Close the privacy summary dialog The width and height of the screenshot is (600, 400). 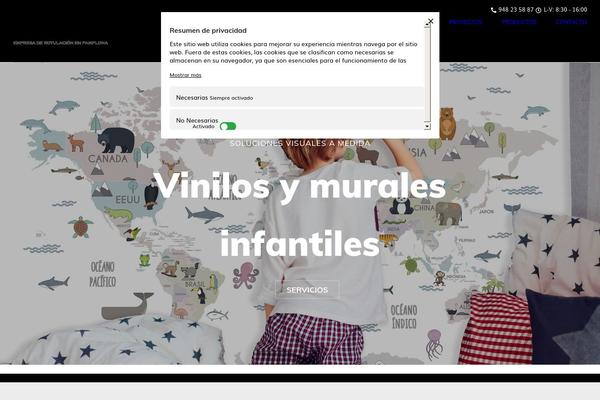(x=430, y=21)
